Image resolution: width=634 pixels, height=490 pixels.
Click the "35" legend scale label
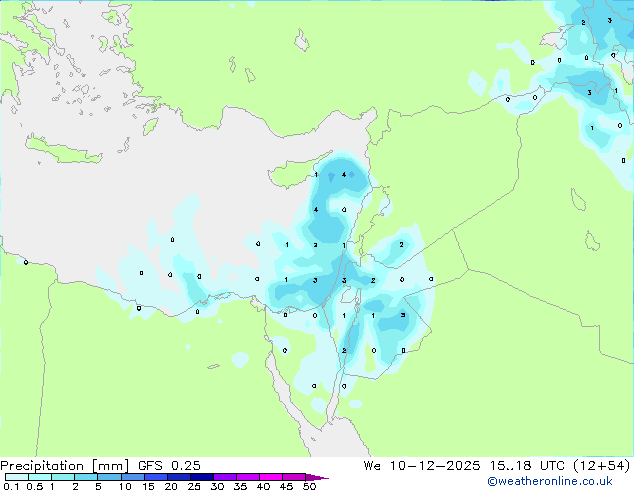tap(241, 486)
